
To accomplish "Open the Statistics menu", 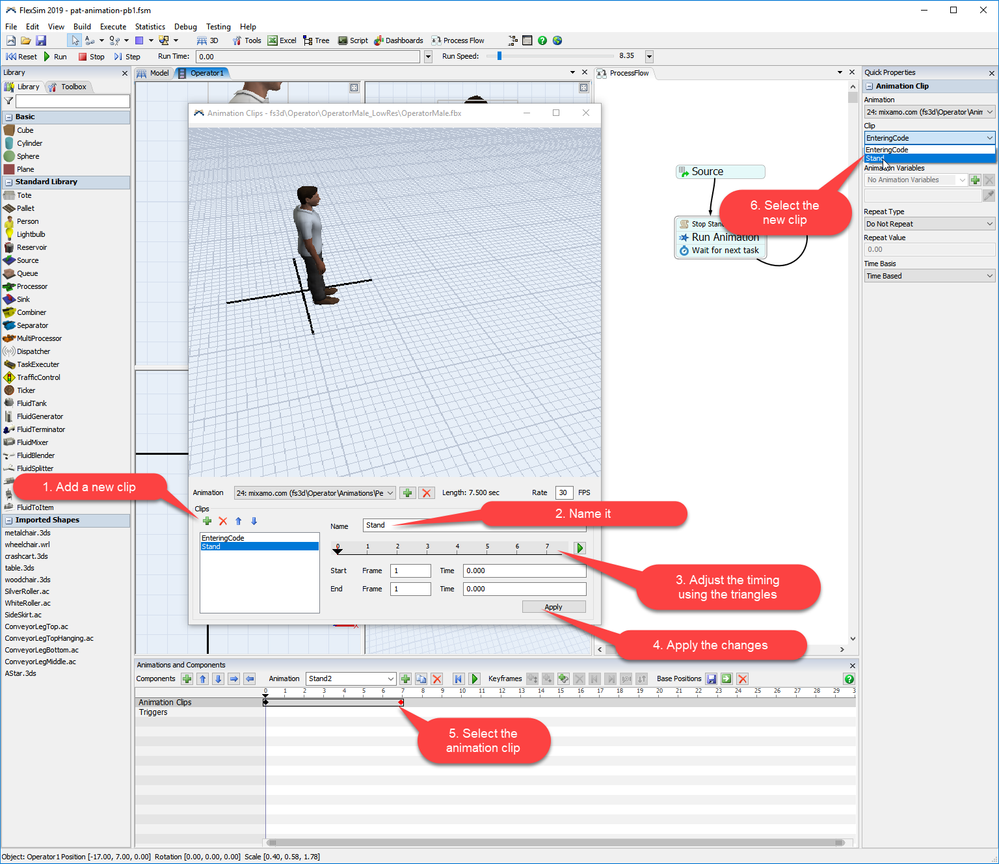I will [x=150, y=27].
